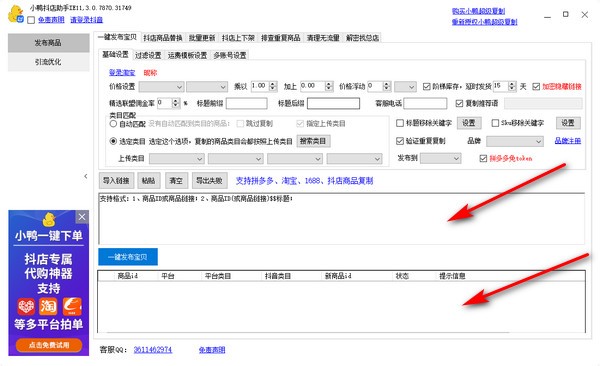Switch to the 批量更新 tab

click(202, 38)
